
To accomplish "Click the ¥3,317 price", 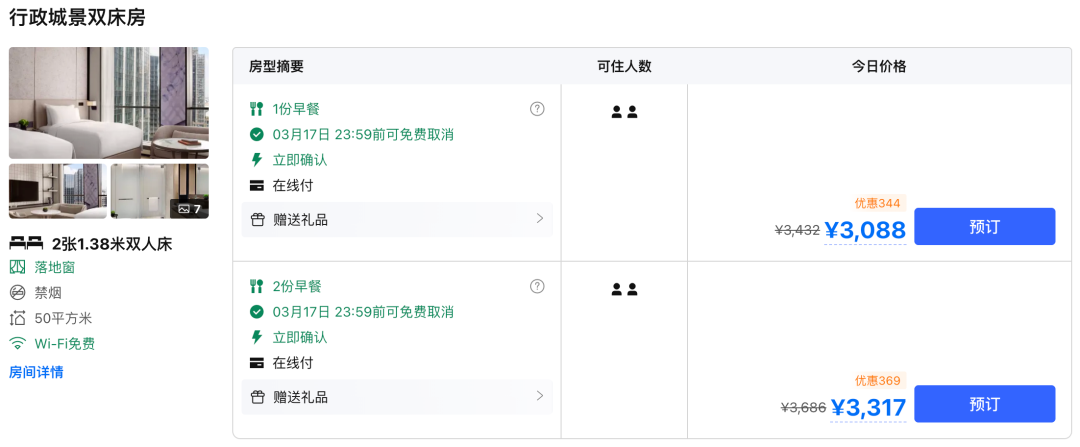I will [x=868, y=408].
